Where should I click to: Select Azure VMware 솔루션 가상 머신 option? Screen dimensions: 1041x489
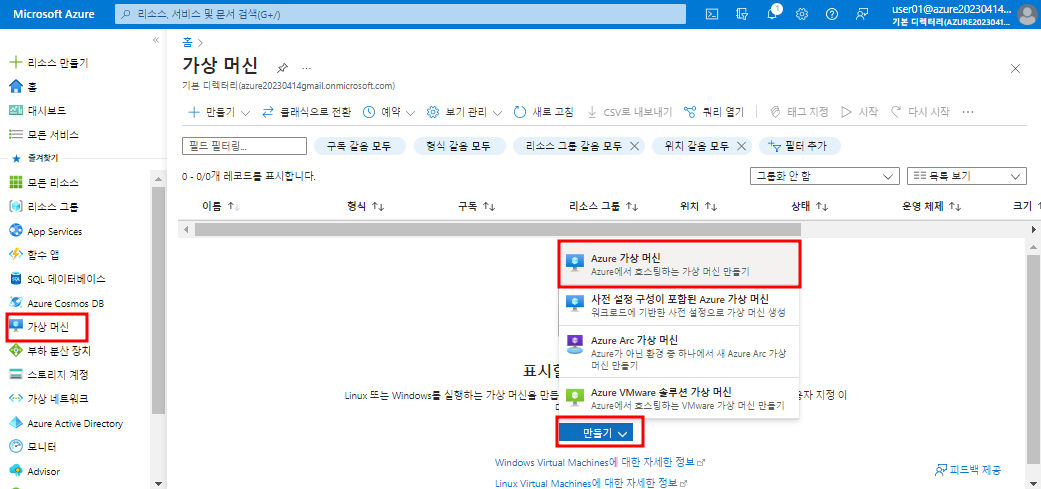pos(680,397)
